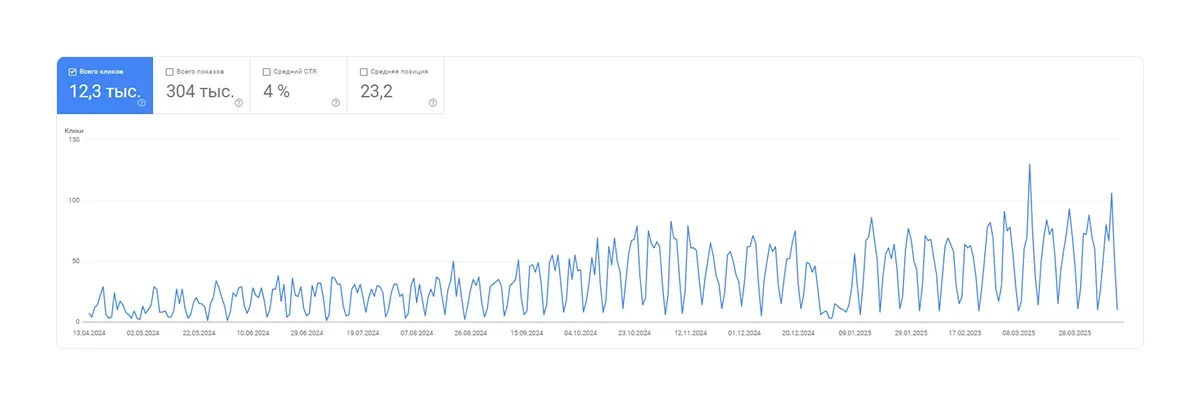The height and width of the screenshot is (405, 1200).
Task: Click the 13.04.2024 date on the axis
Action: tap(89, 332)
